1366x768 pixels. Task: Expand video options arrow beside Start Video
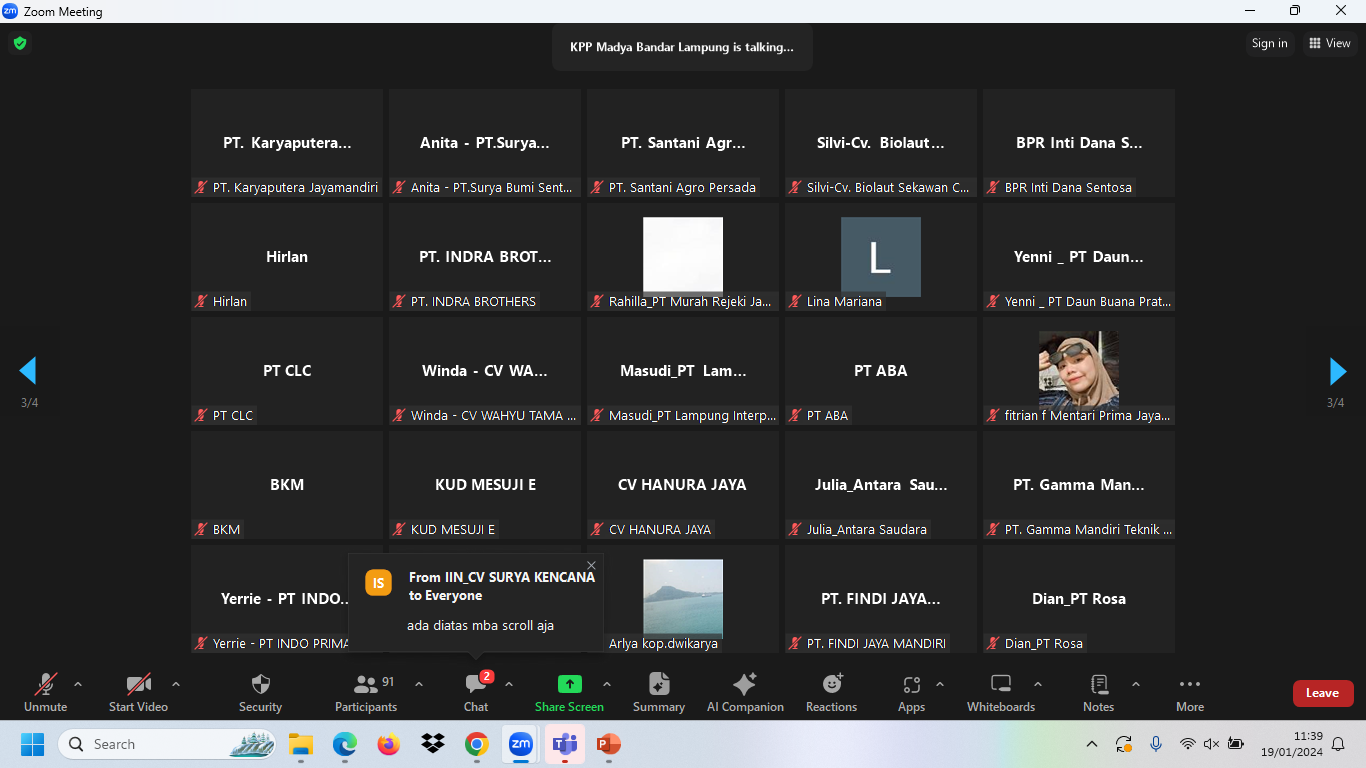click(x=176, y=685)
